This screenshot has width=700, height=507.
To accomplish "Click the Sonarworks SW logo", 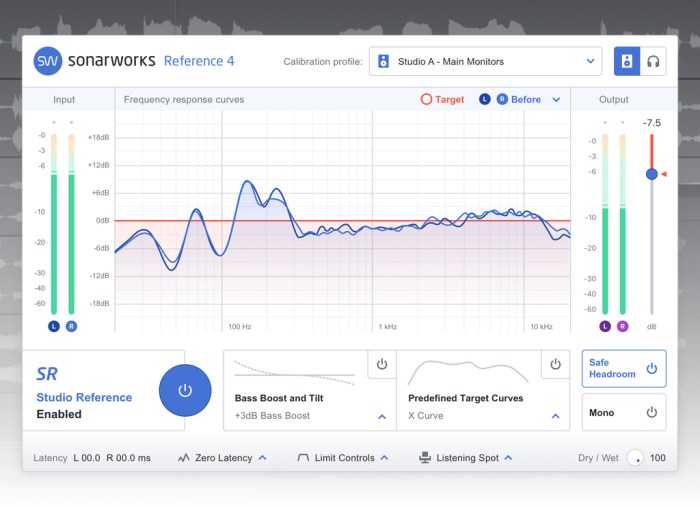I will (48, 61).
